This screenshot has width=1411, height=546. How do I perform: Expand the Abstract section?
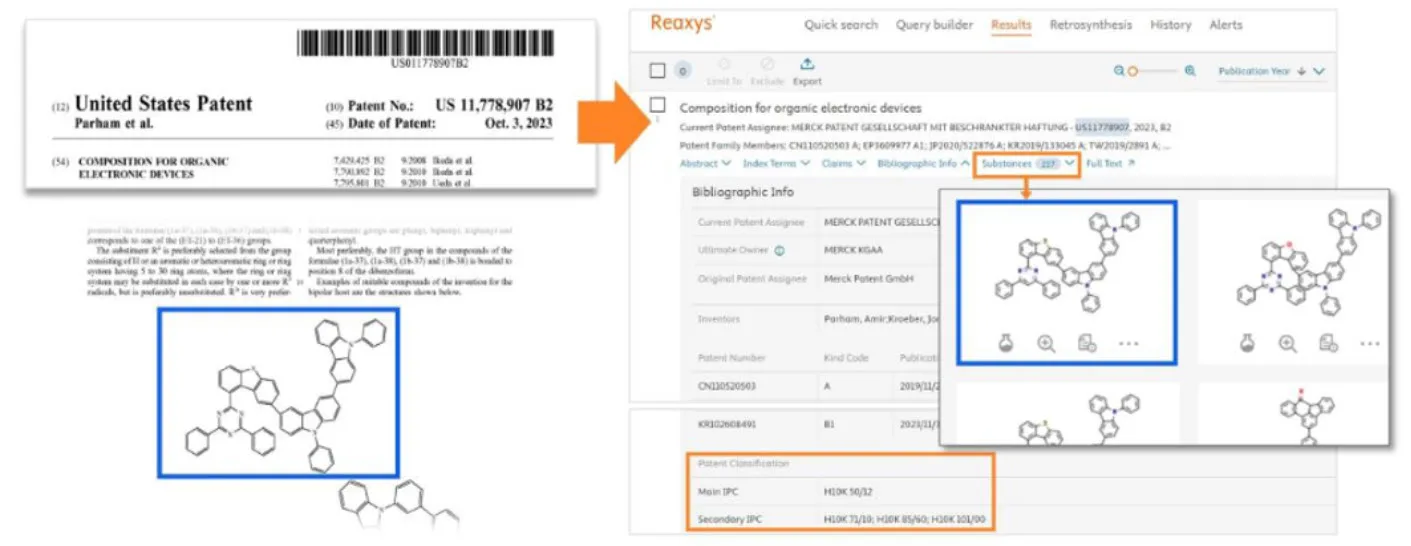pyautogui.click(x=705, y=163)
